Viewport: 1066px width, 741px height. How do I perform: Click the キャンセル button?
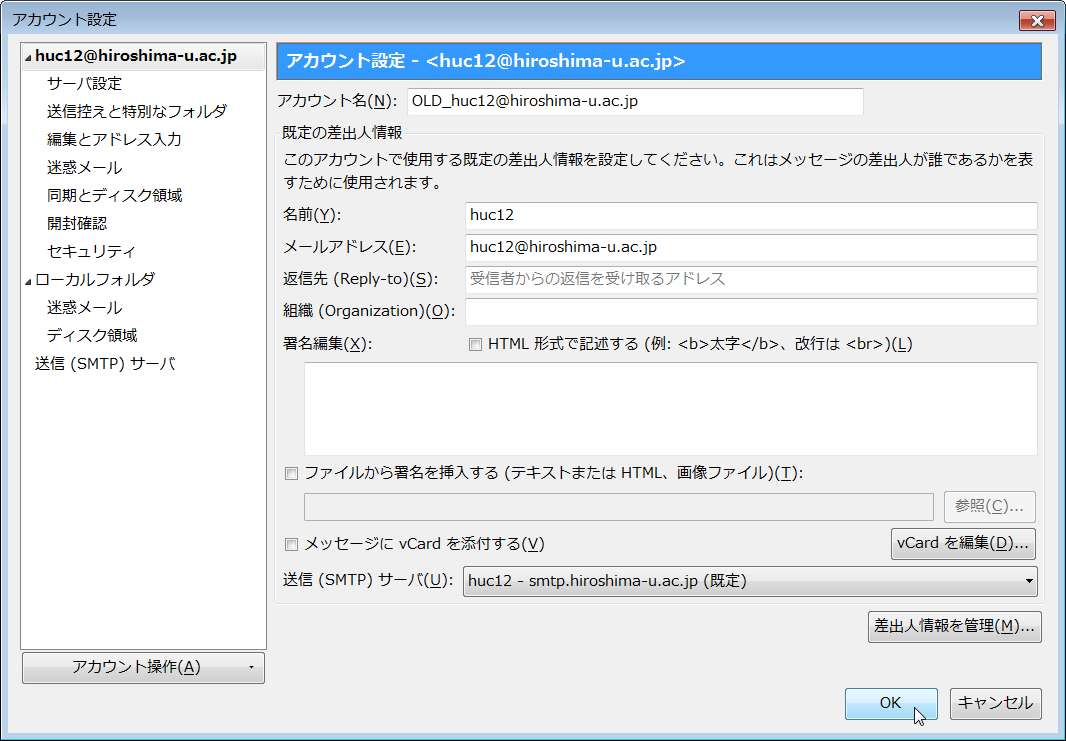(x=995, y=704)
